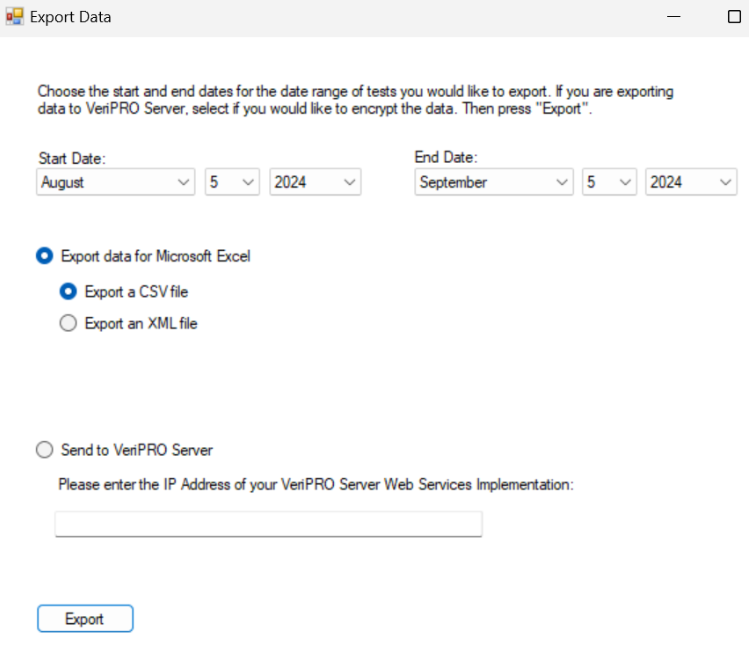
Task: Enable the Send to VeriPRO Server option
Action: [45, 450]
